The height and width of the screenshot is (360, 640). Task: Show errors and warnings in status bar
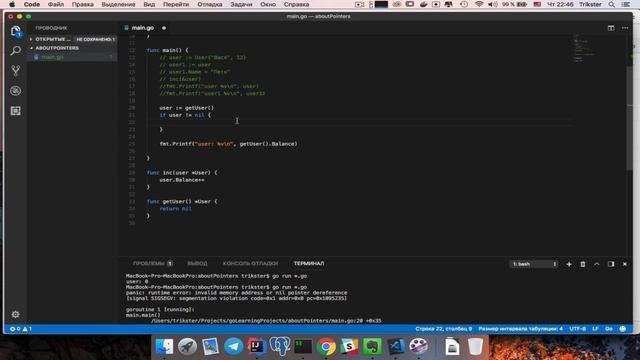[21, 329]
